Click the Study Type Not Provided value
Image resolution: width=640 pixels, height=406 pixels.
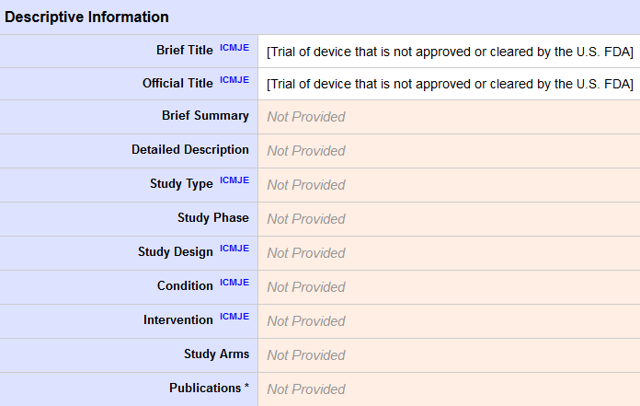[306, 185]
